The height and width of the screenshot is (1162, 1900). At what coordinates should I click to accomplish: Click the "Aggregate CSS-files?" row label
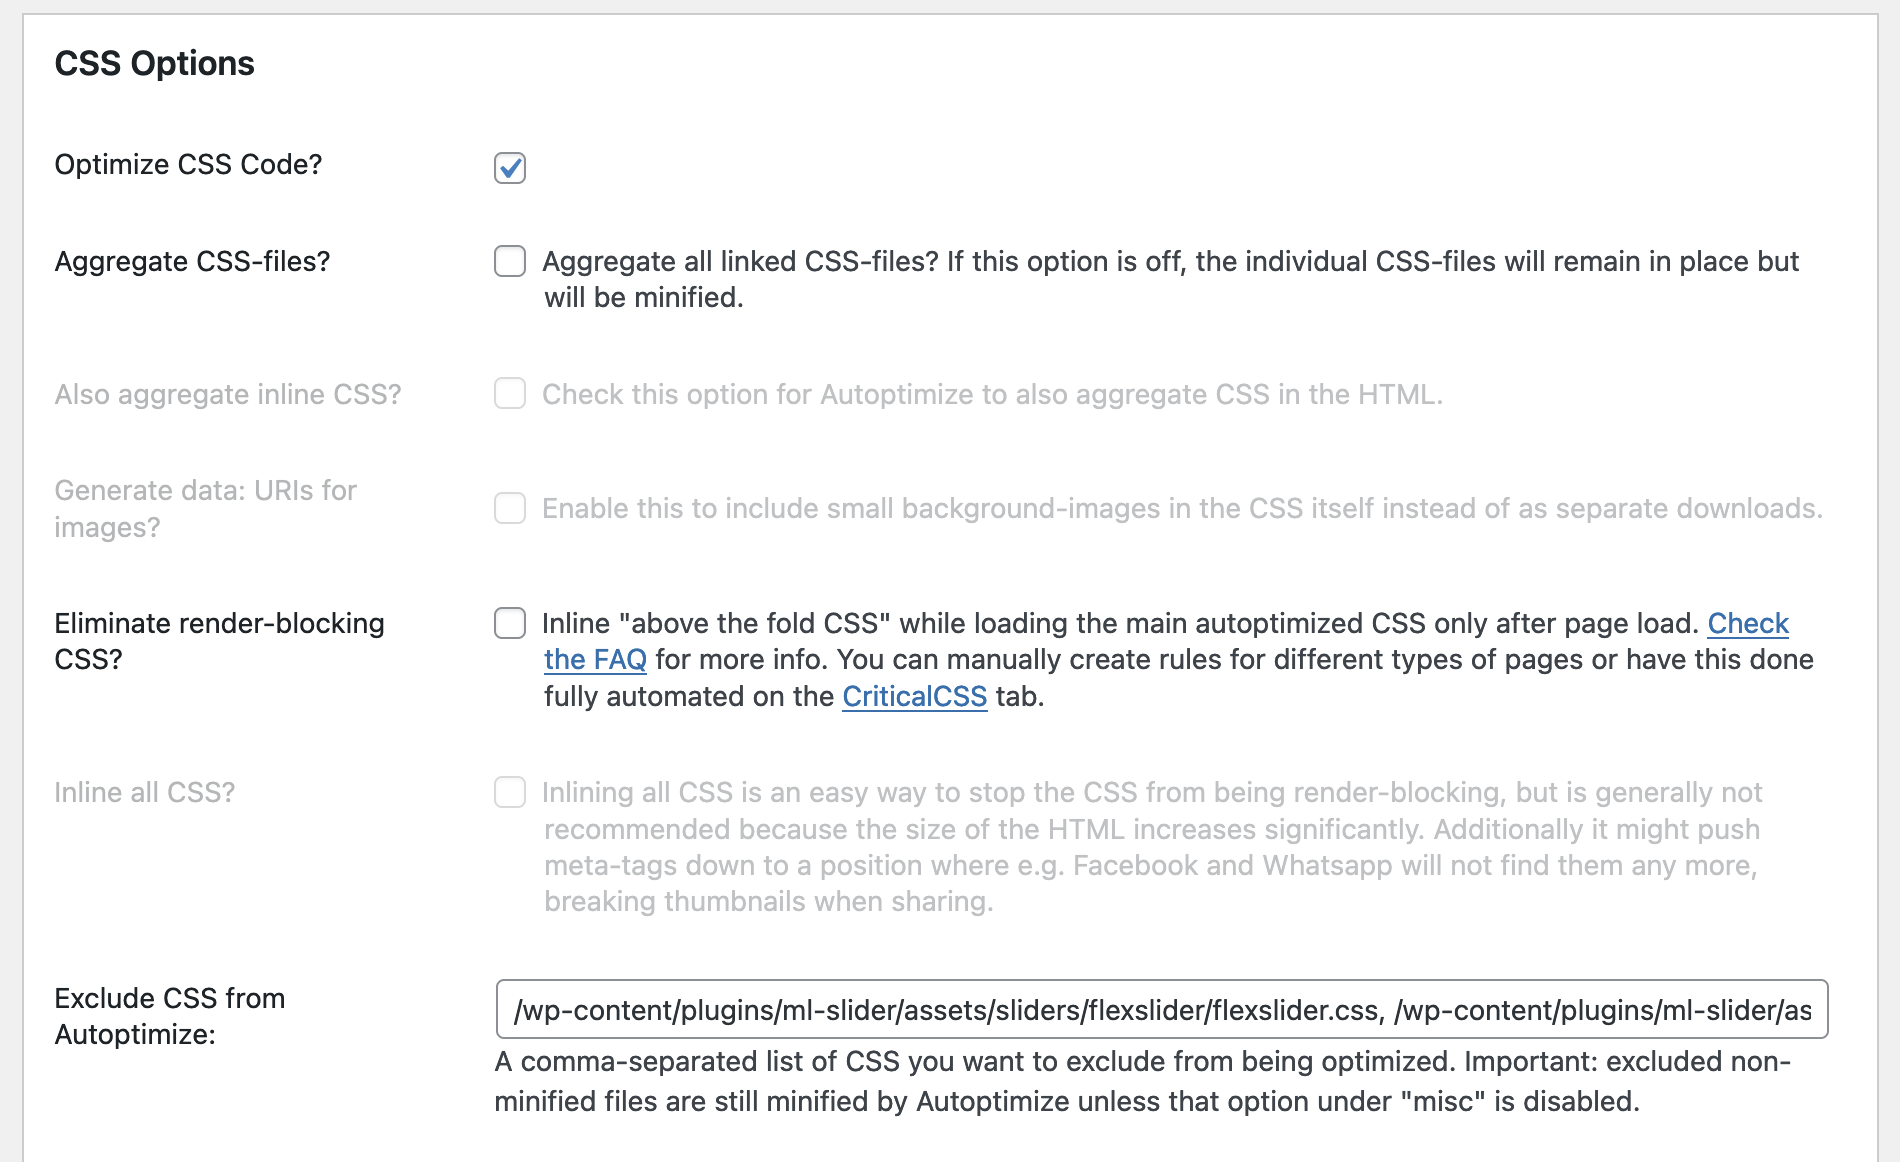tap(192, 261)
